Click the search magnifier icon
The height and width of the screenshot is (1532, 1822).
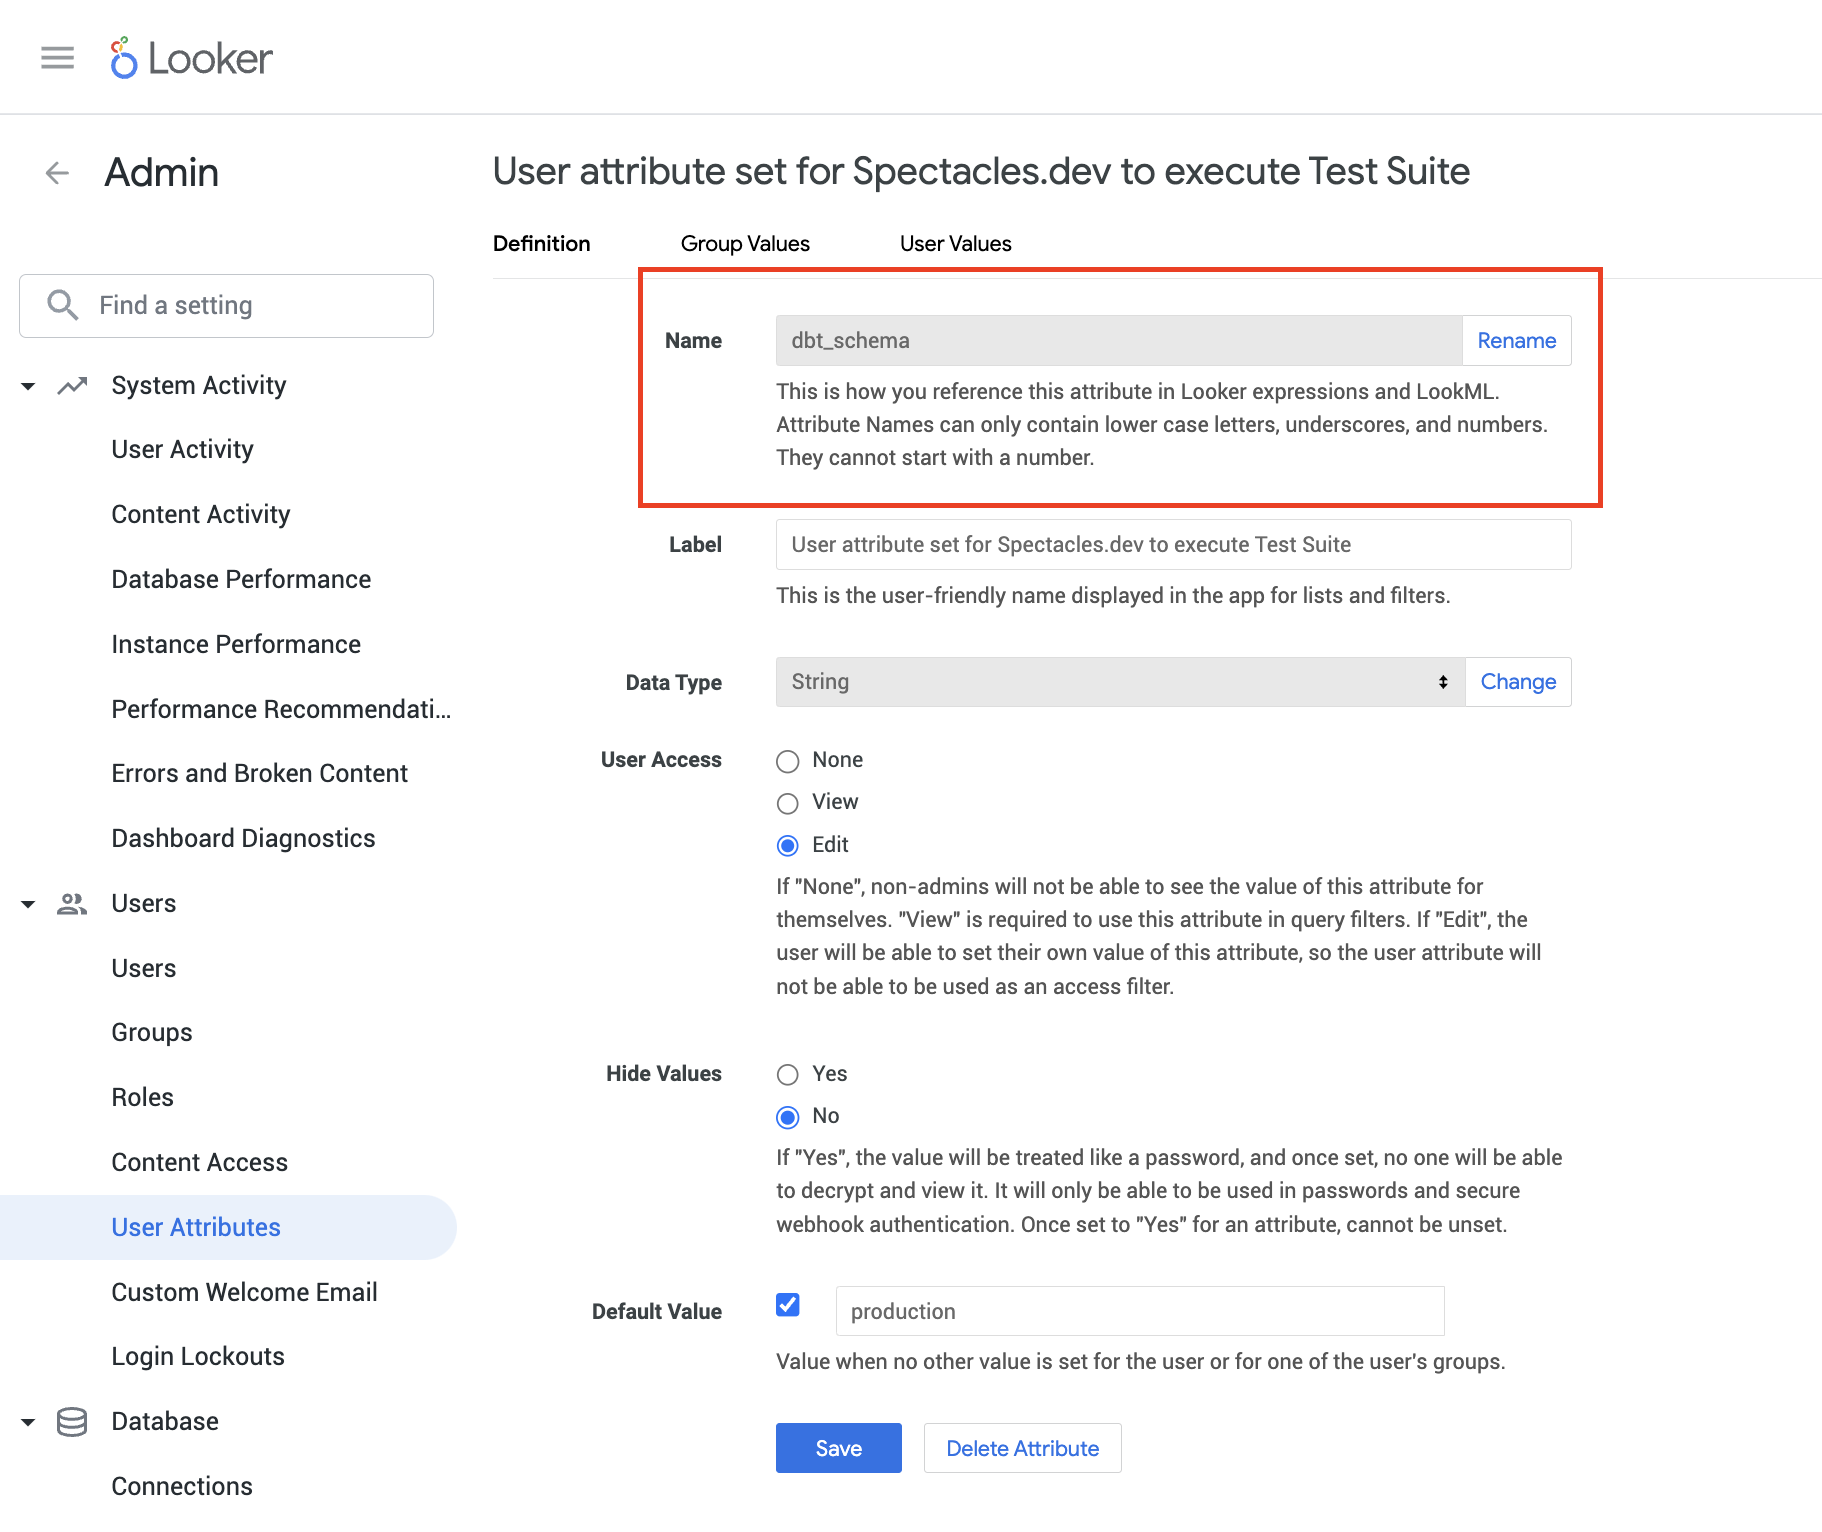(63, 305)
